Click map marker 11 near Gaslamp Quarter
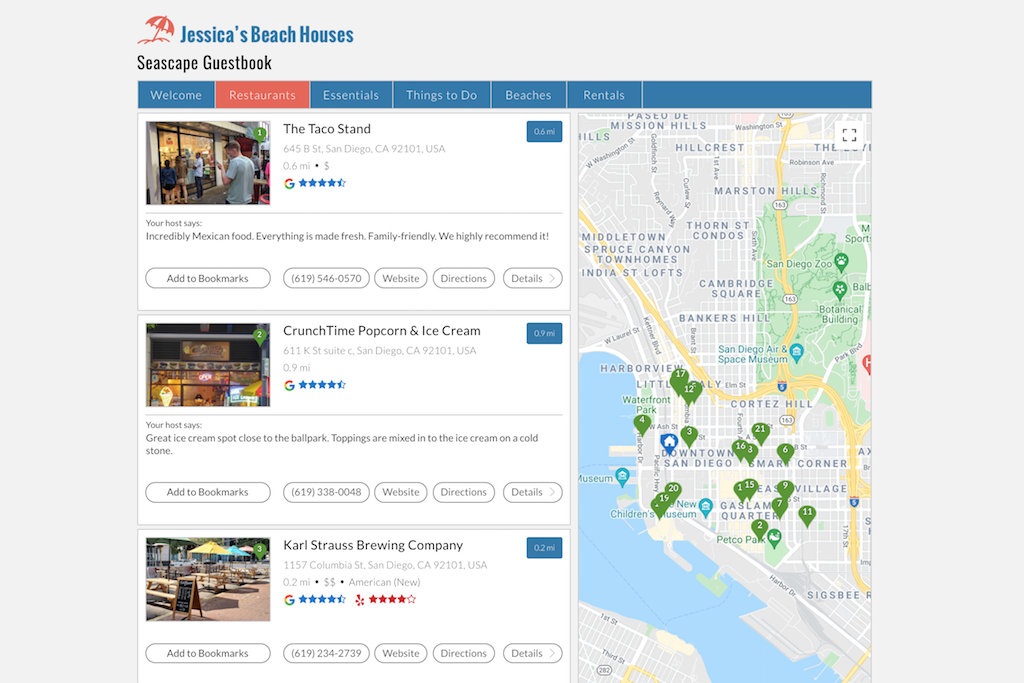The height and width of the screenshot is (683, 1024). point(807,513)
